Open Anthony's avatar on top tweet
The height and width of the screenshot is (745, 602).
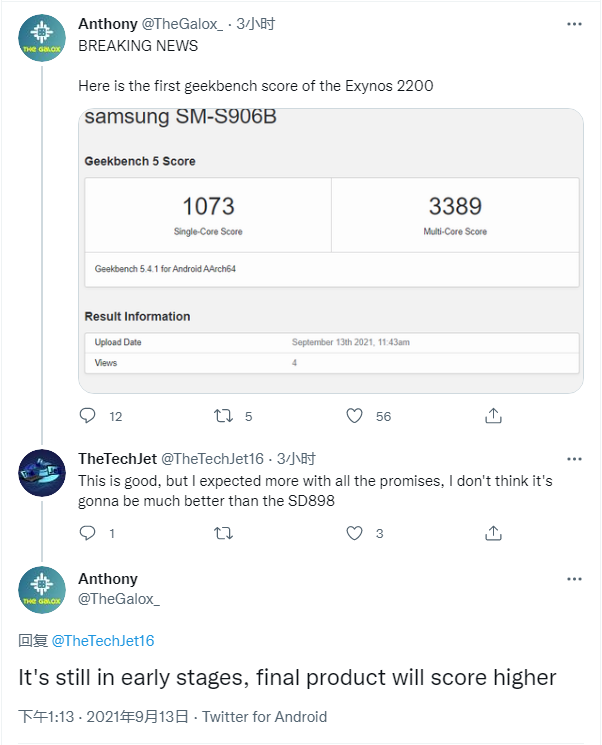click(42, 38)
